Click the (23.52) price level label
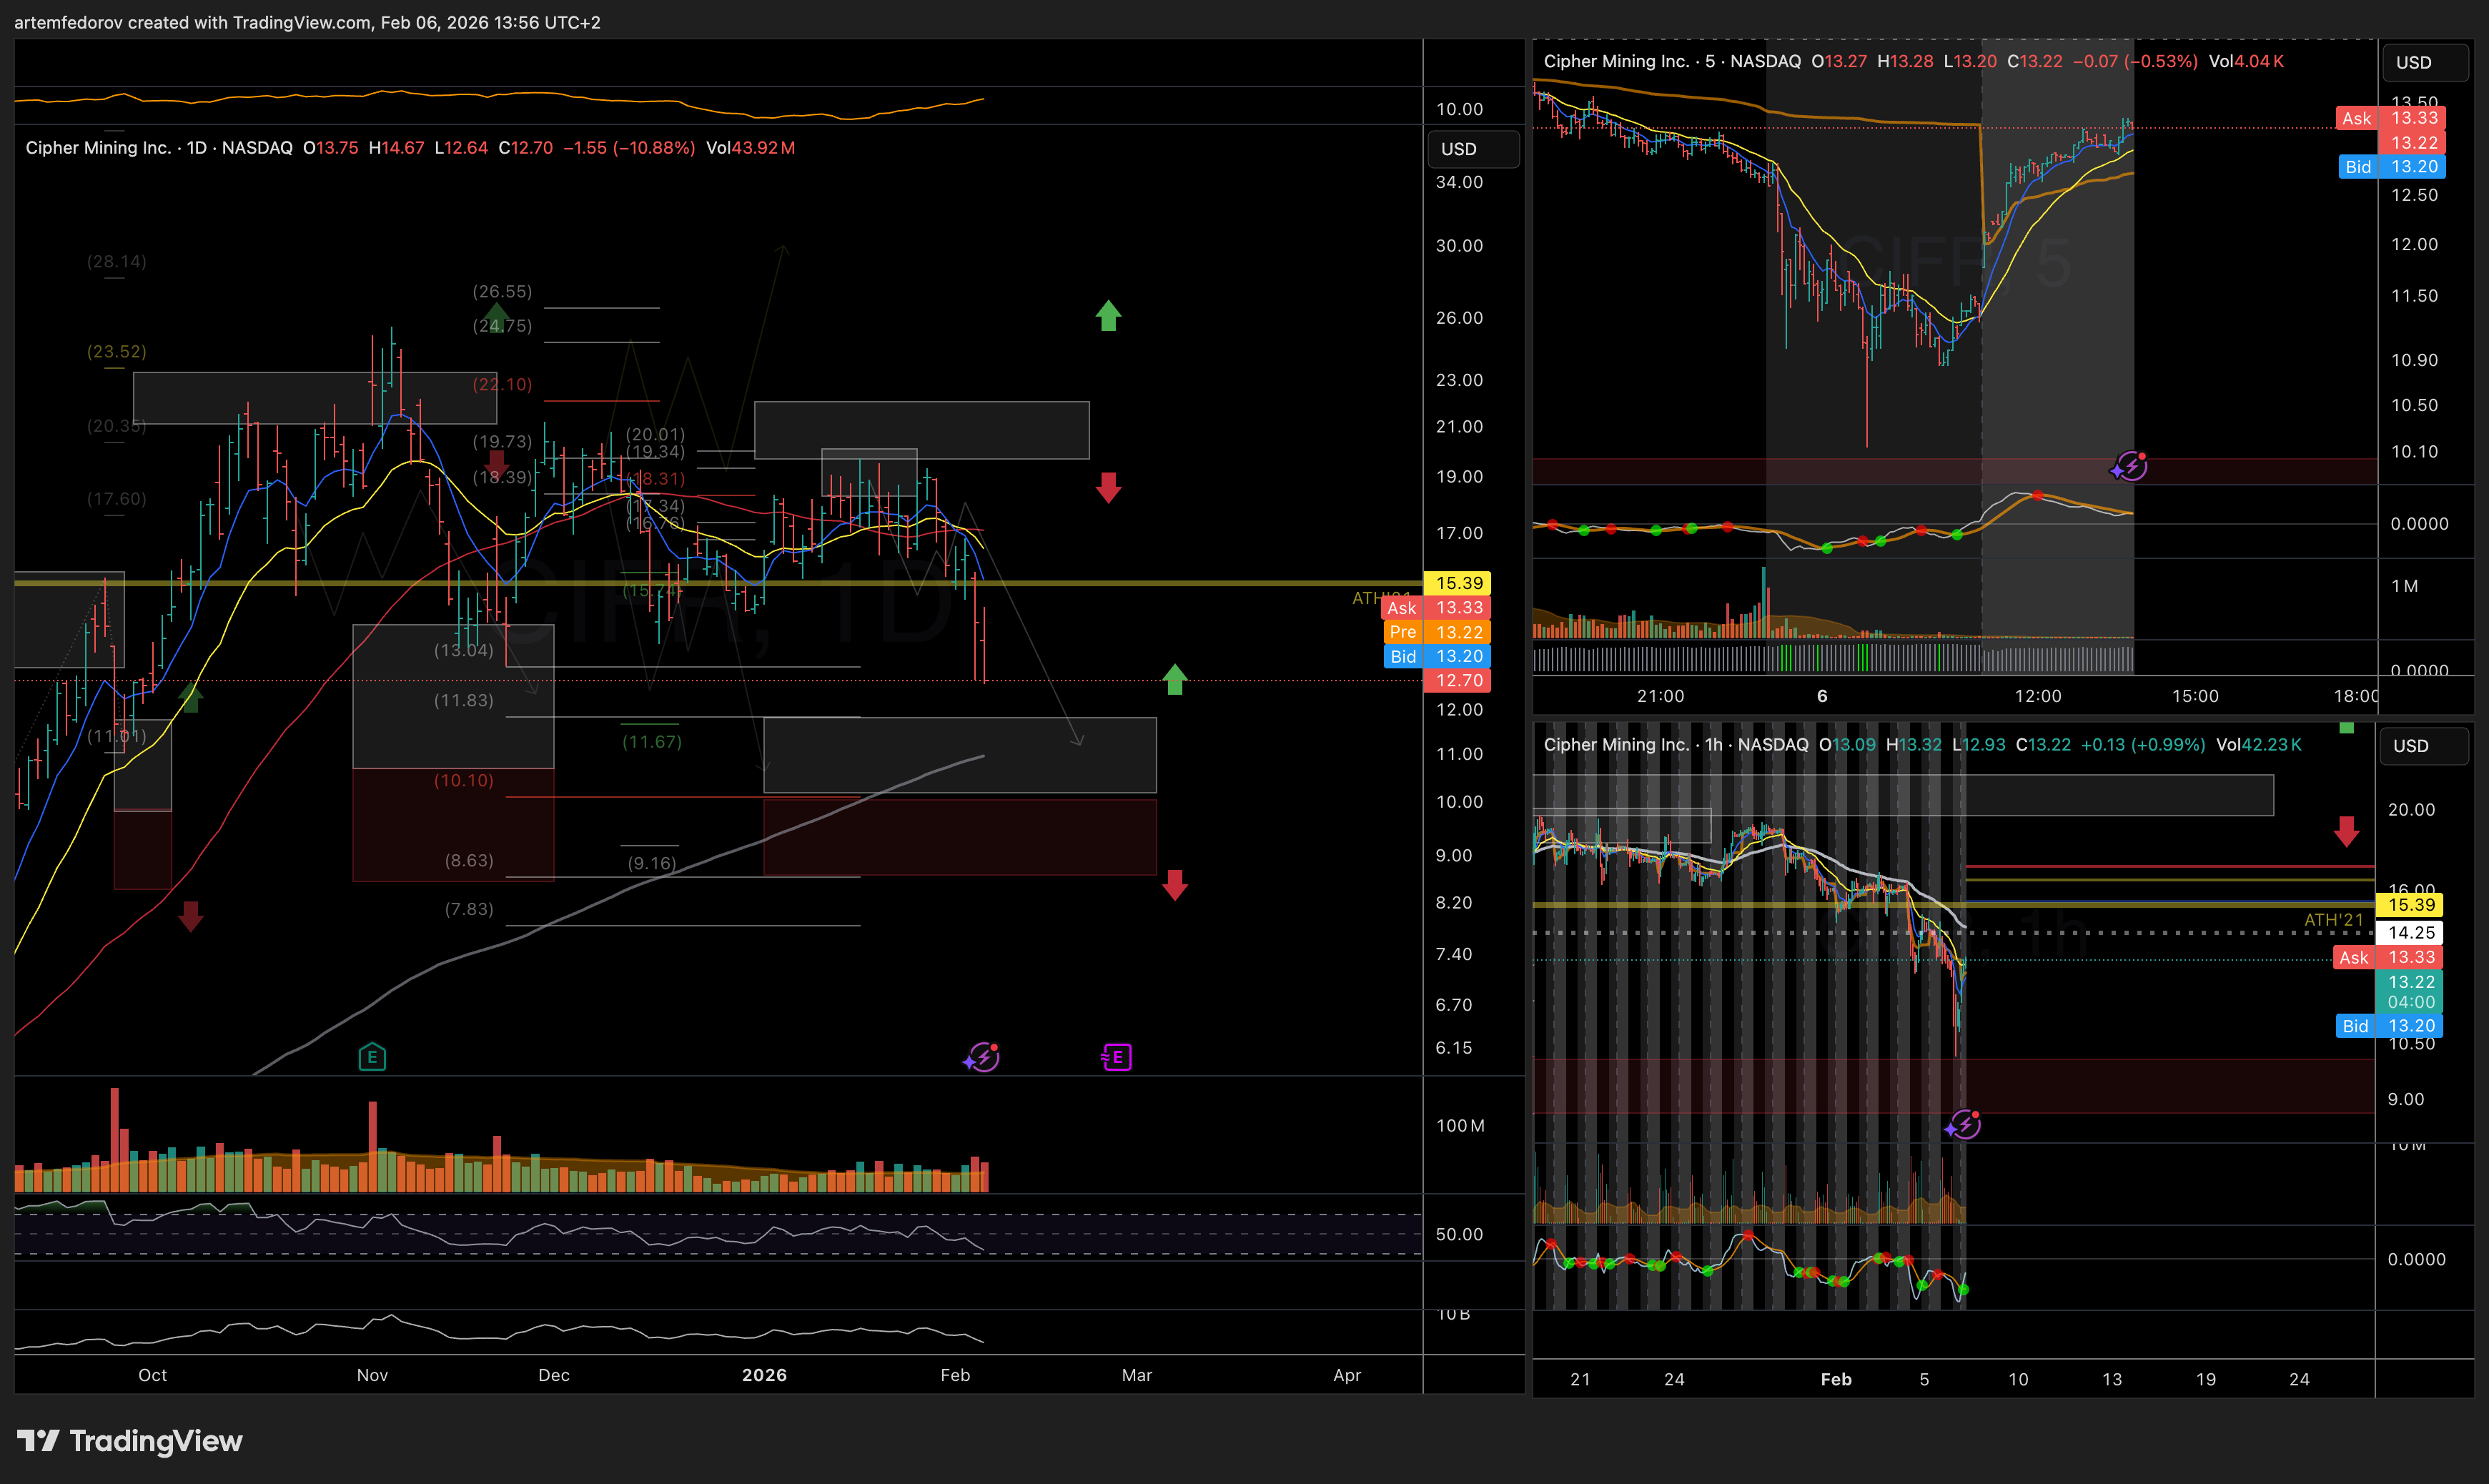The height and width of the screenshot is (1484, 2489). [x=117, y=351]
